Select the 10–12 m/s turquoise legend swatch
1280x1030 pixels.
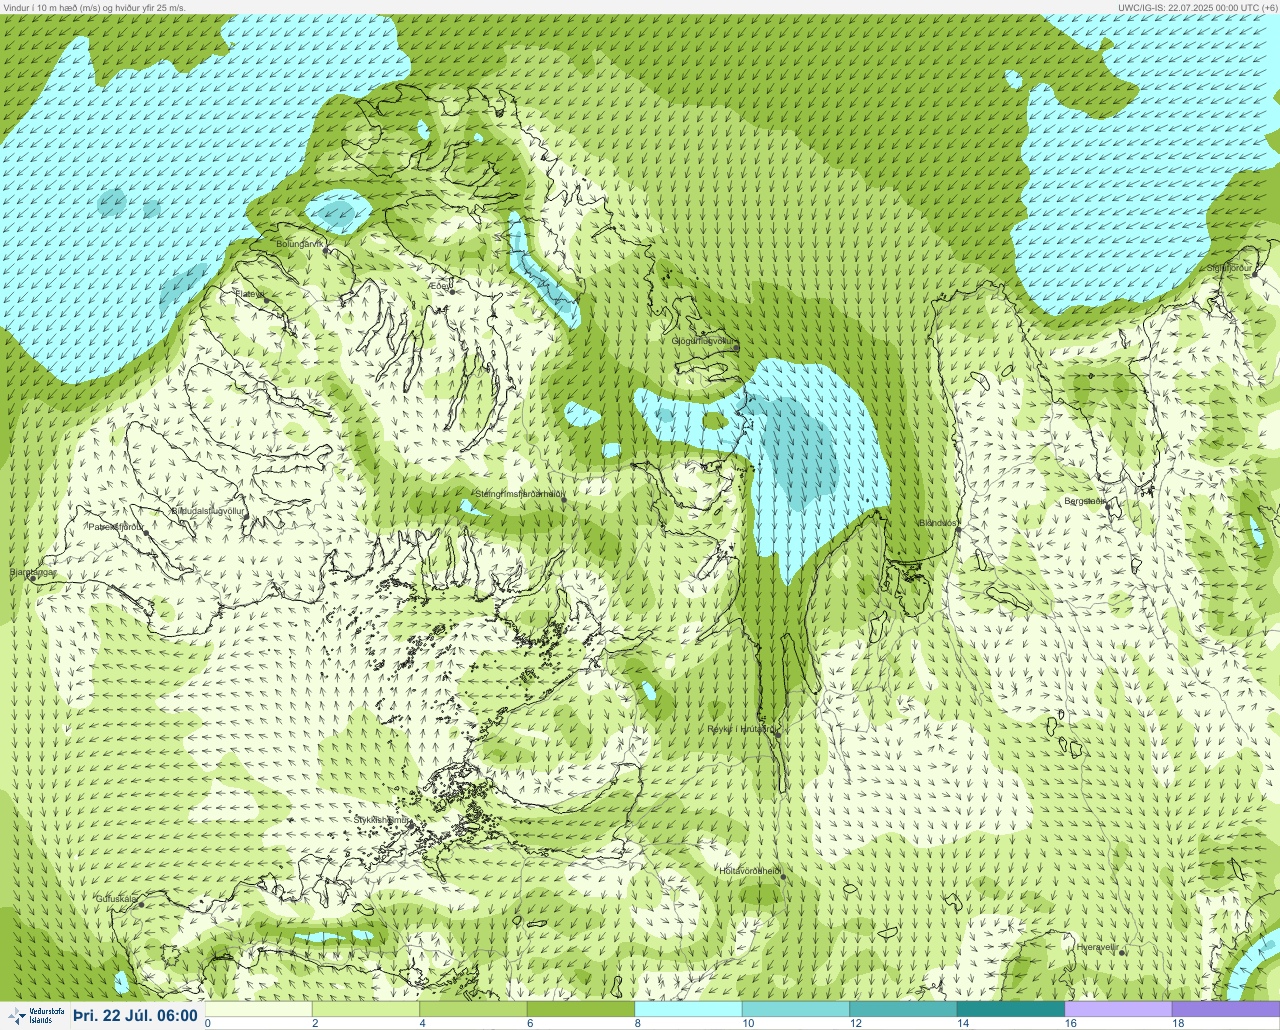(795, 1009)
